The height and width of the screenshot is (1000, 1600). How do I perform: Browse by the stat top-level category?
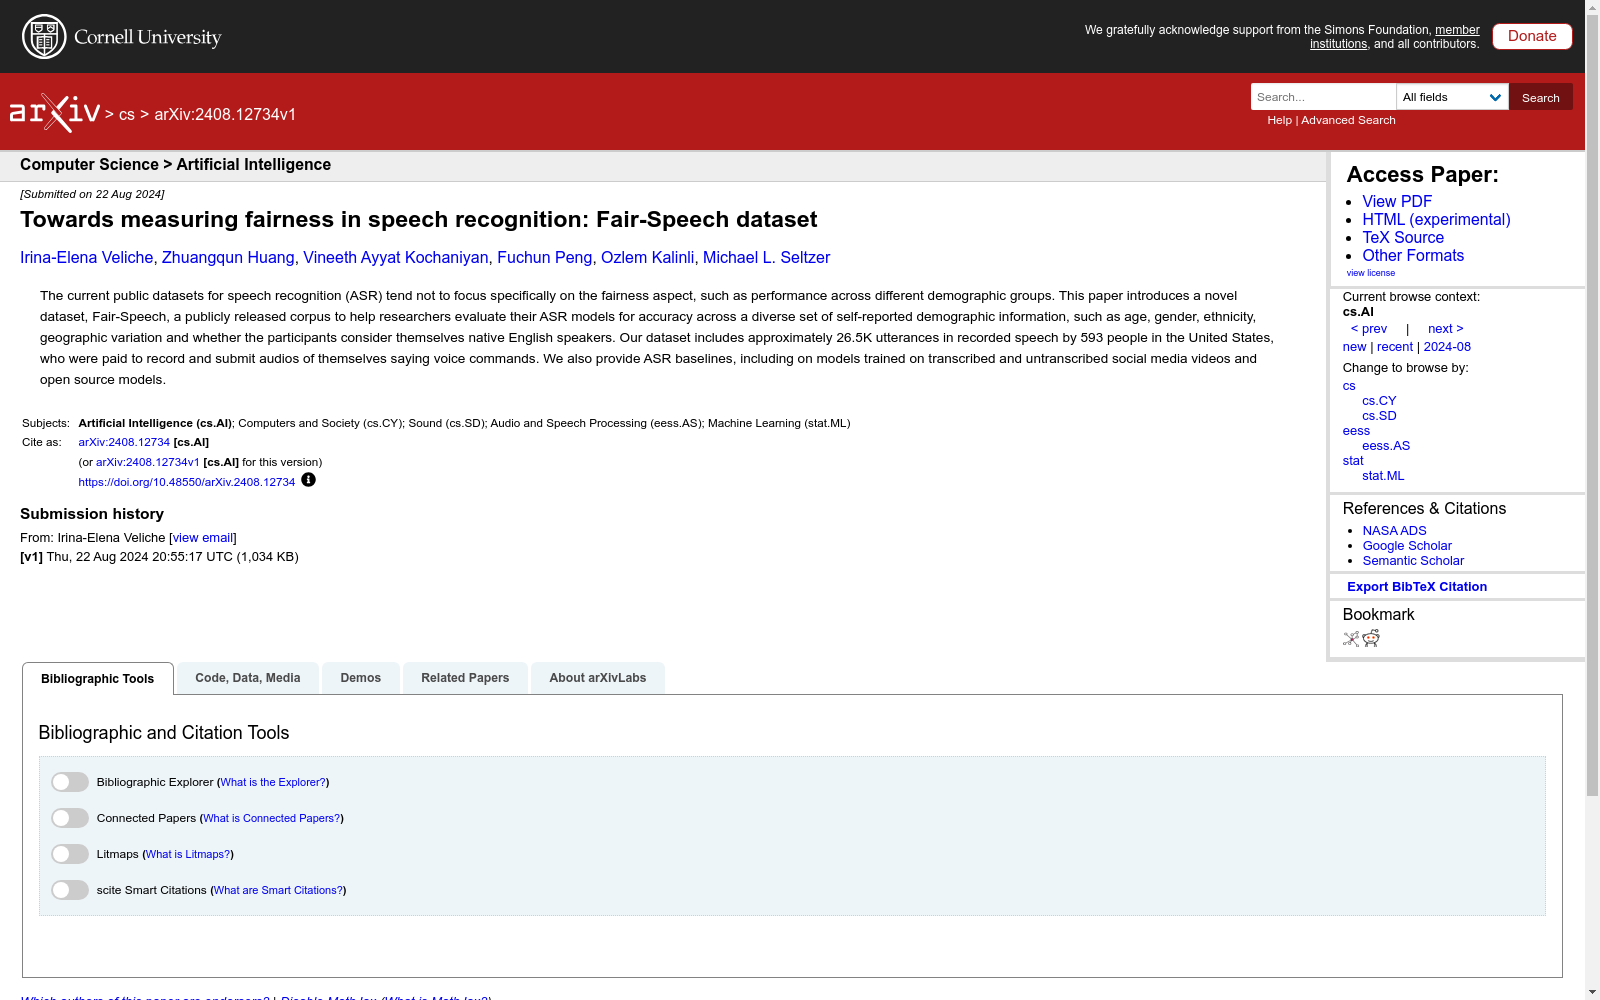click(1353, 461)
